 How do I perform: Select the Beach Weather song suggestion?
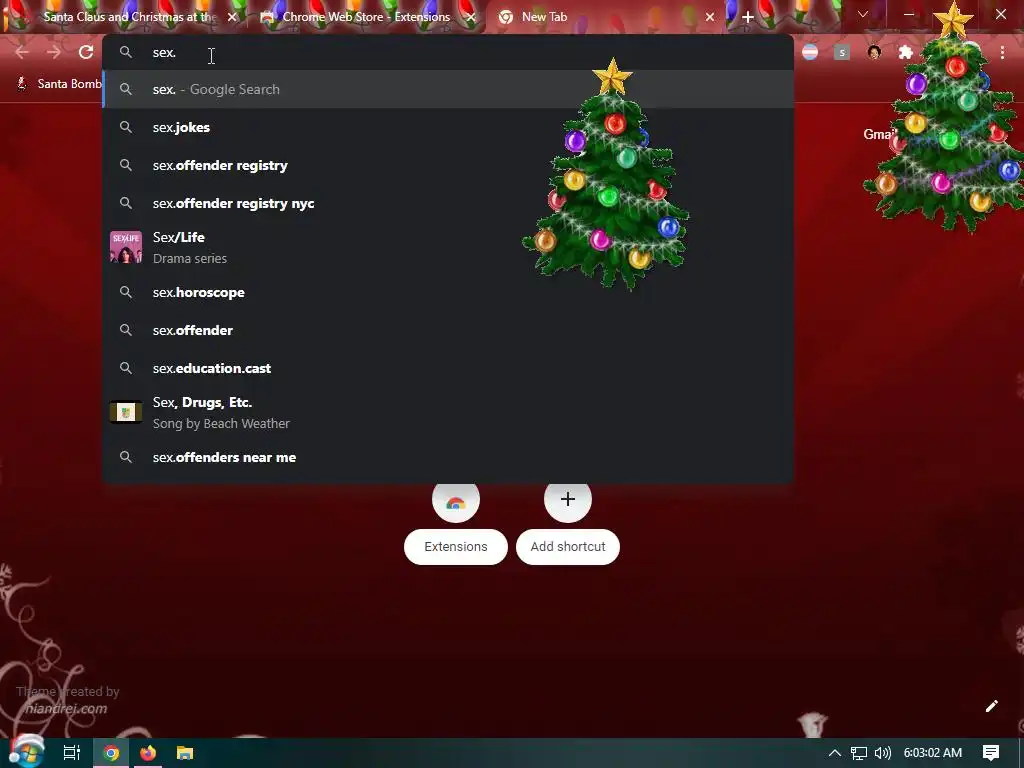coord(448,413)
